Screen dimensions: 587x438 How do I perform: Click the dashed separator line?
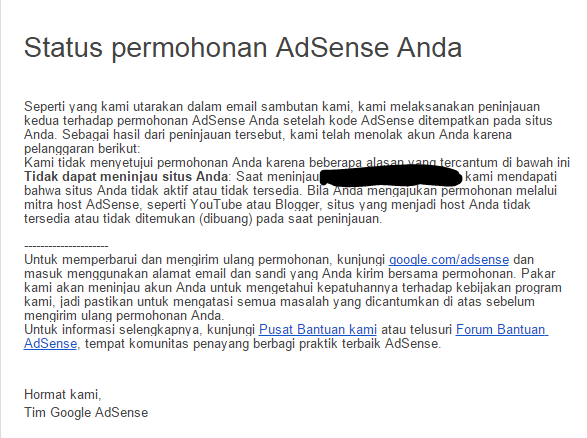click(66, 246)
